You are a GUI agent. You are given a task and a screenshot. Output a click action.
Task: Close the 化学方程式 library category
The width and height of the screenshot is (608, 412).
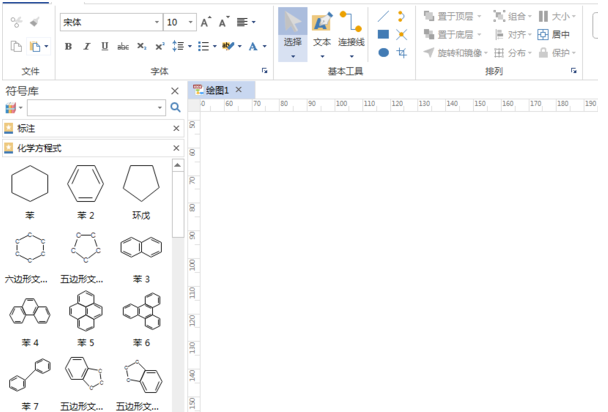pos(176,148)
